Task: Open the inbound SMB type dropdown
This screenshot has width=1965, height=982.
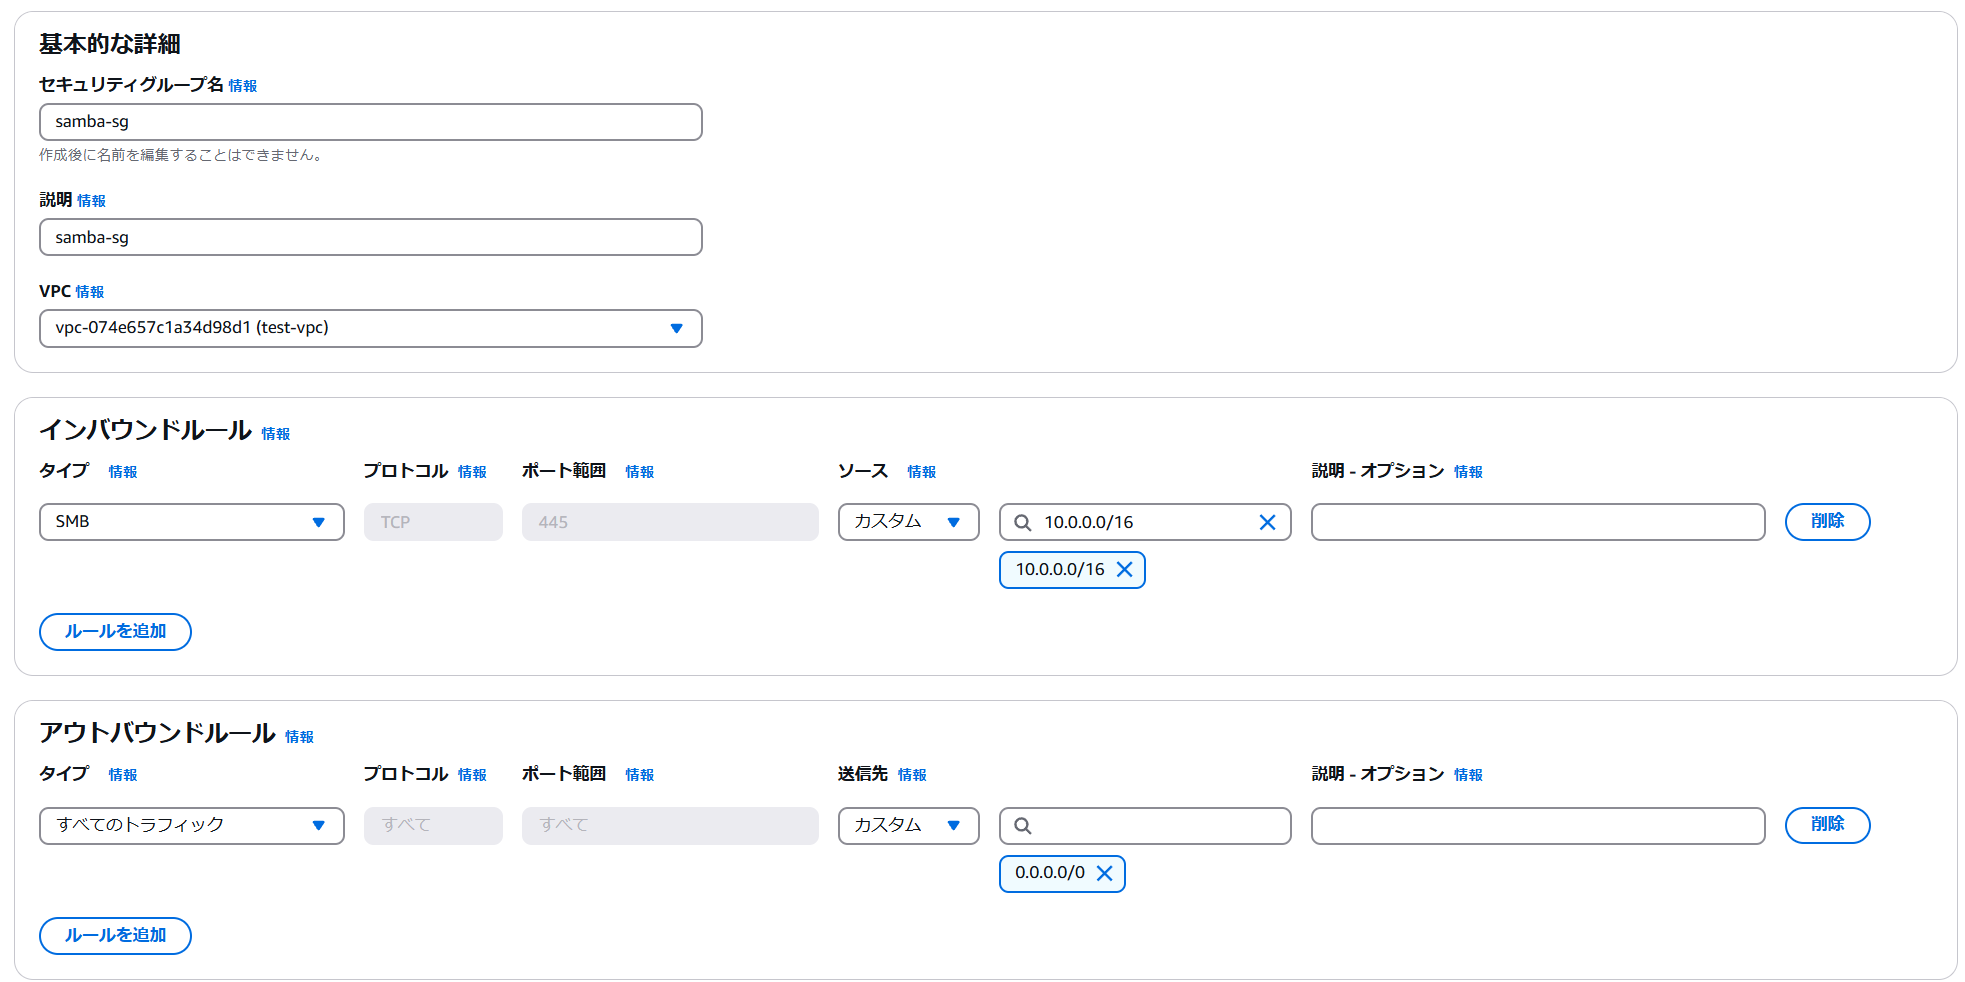Action: 192,522
